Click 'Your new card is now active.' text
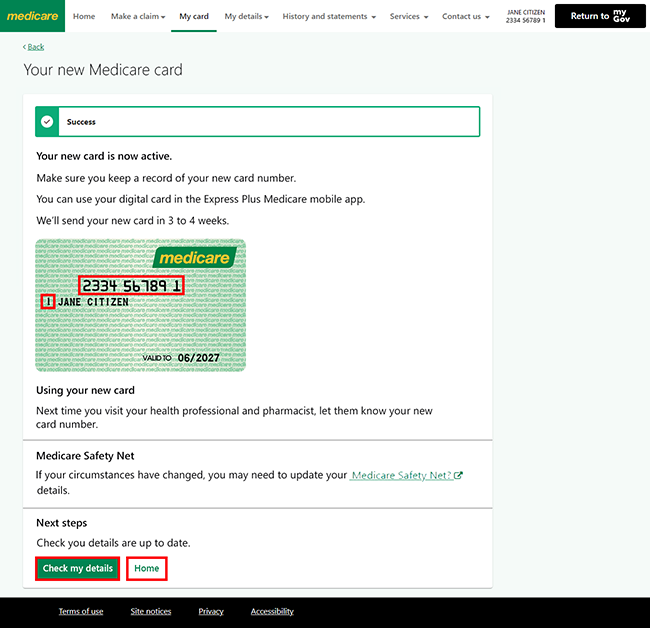Viewport: 650px width, 628px height. point(104,156)
